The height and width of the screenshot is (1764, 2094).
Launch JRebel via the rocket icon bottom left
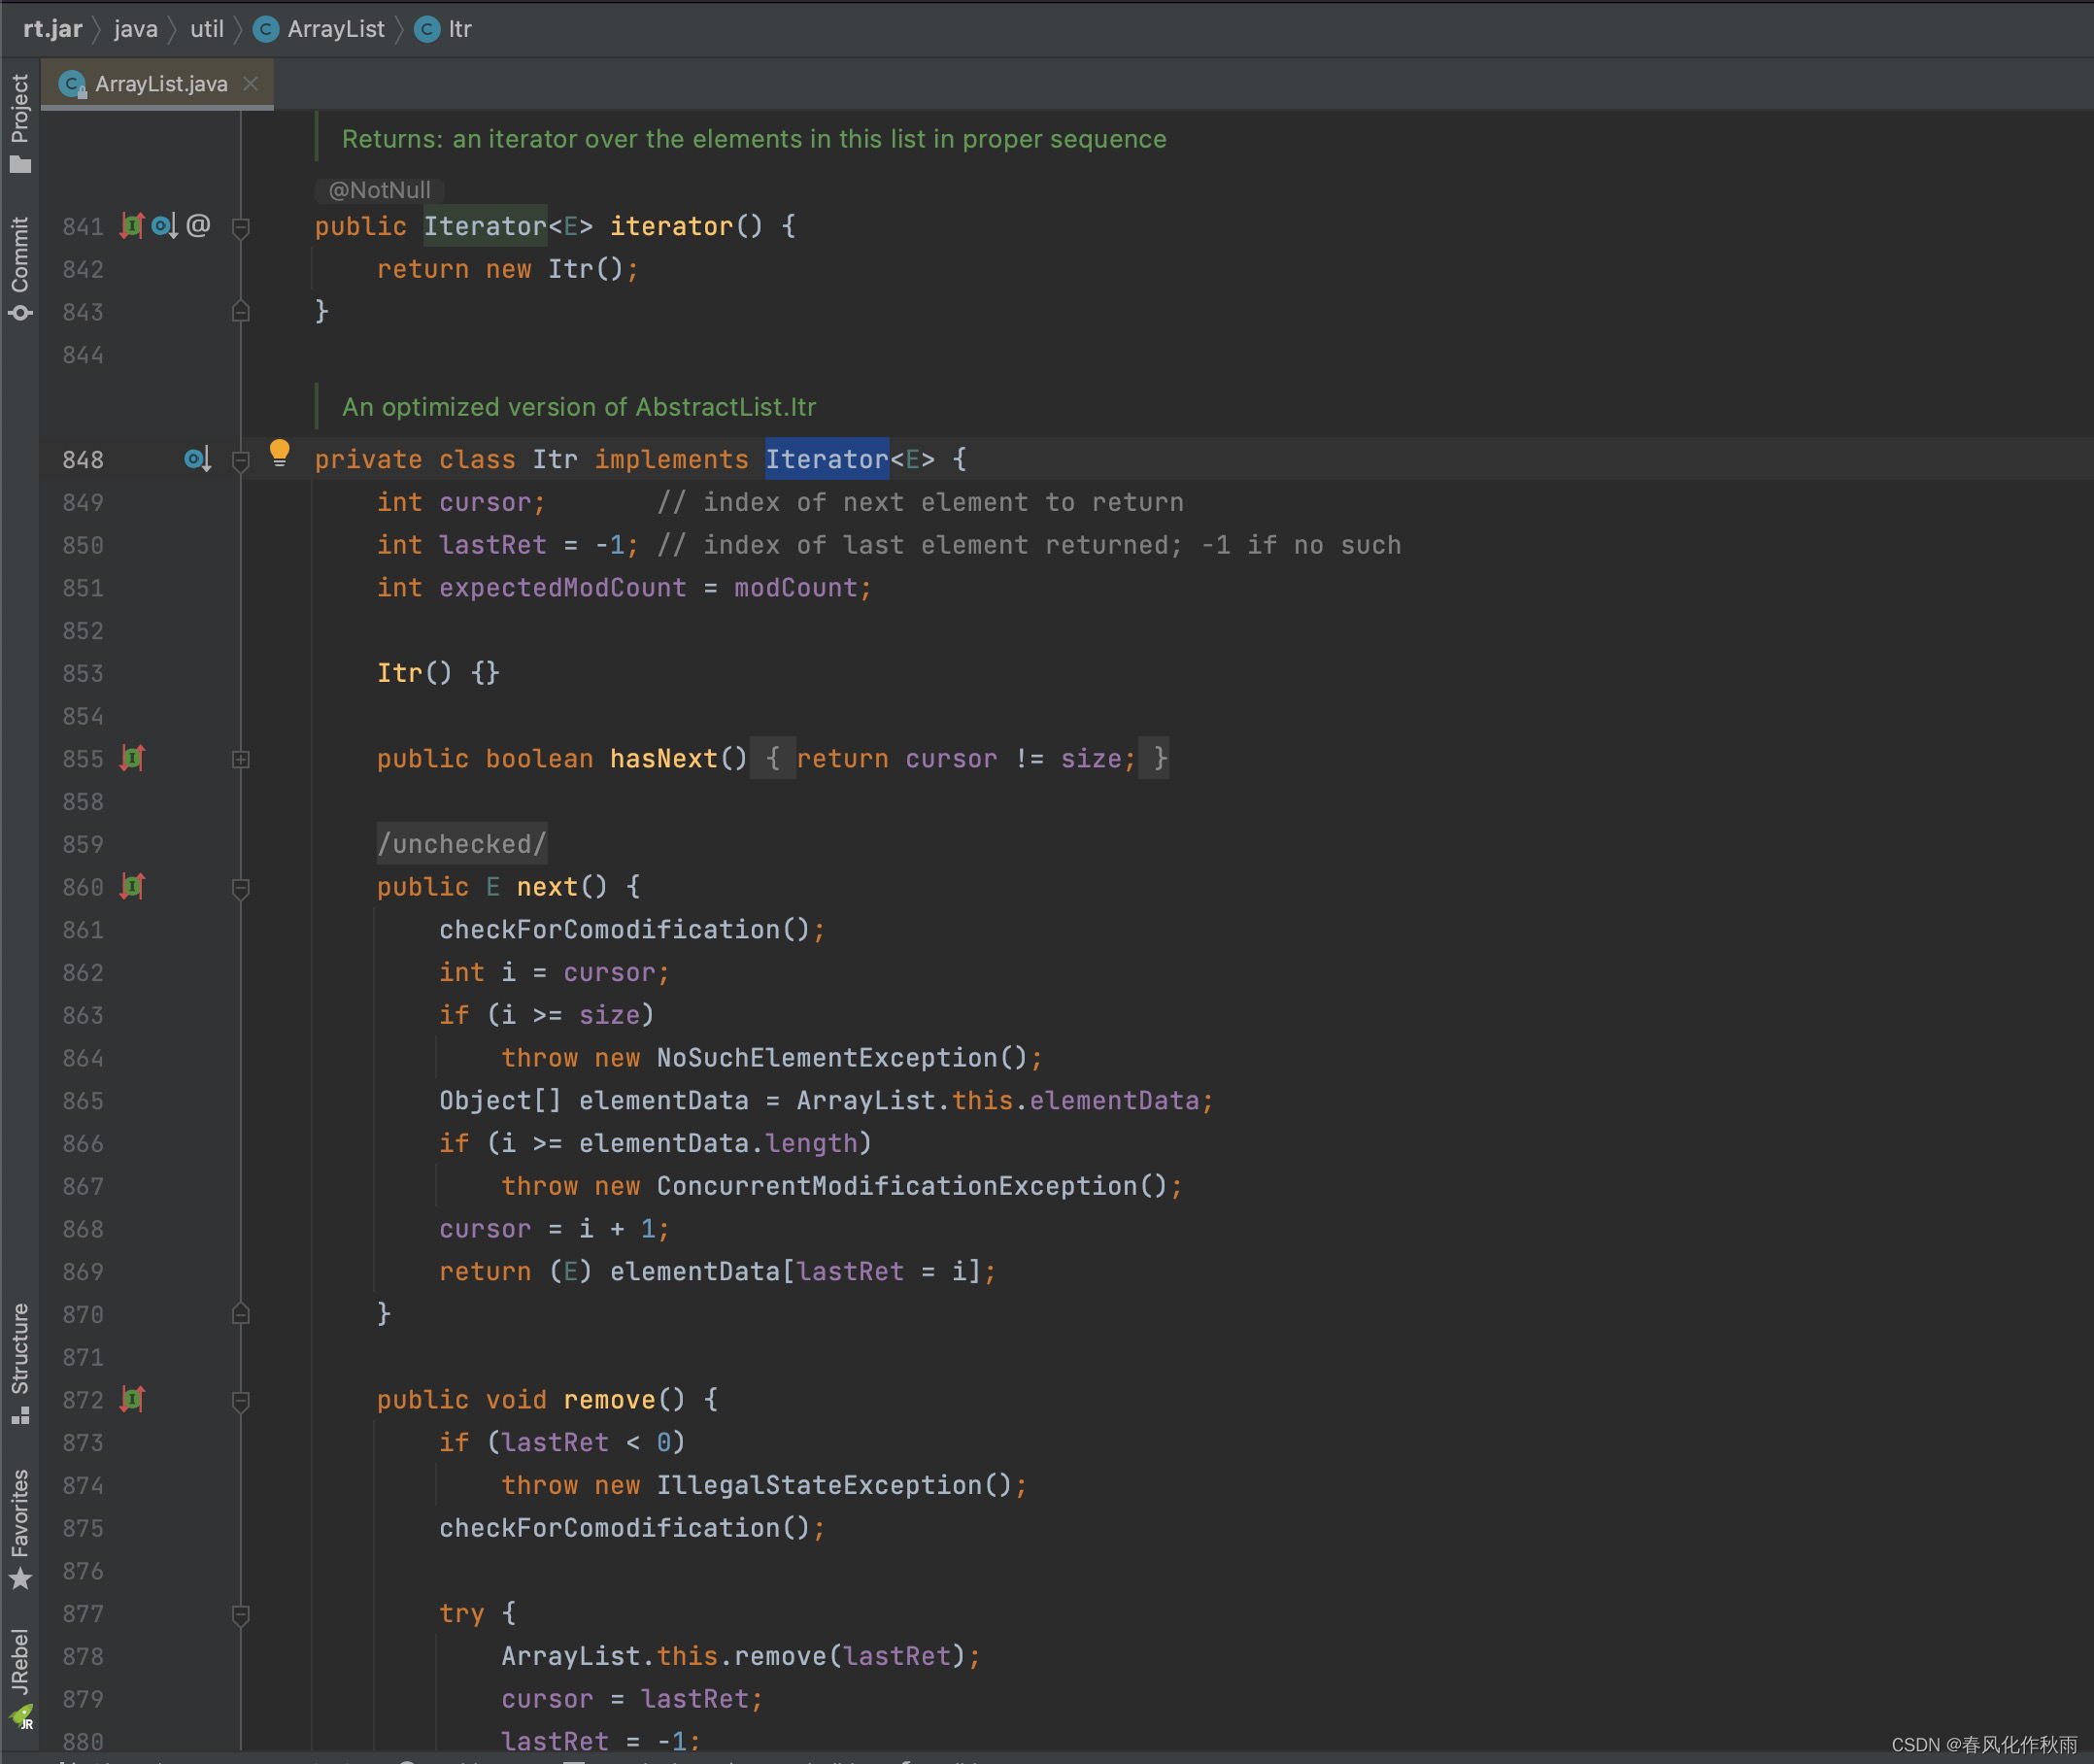[x=20, y=1715]
